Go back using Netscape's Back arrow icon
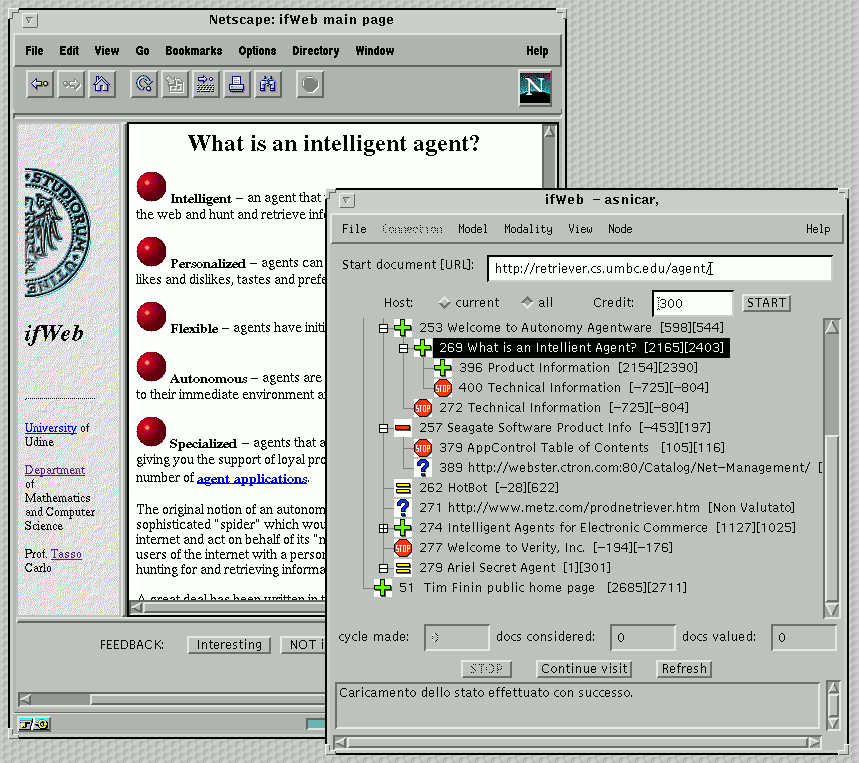The height and width of the screenshot is (763, 859). click(x=40, y=84)
